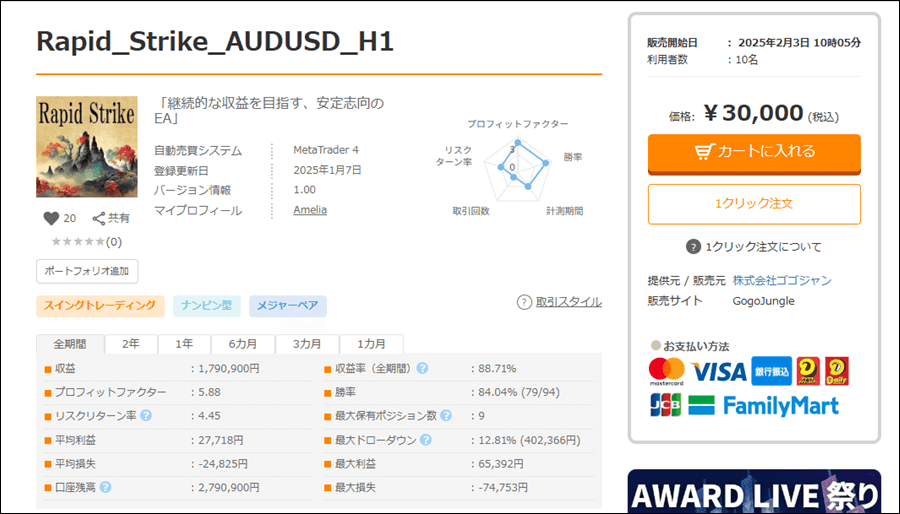The width and height of the screenshot is (900, 514).
Task: Switch to the 6カ月 tab
Action: click(x=240, y=343)
